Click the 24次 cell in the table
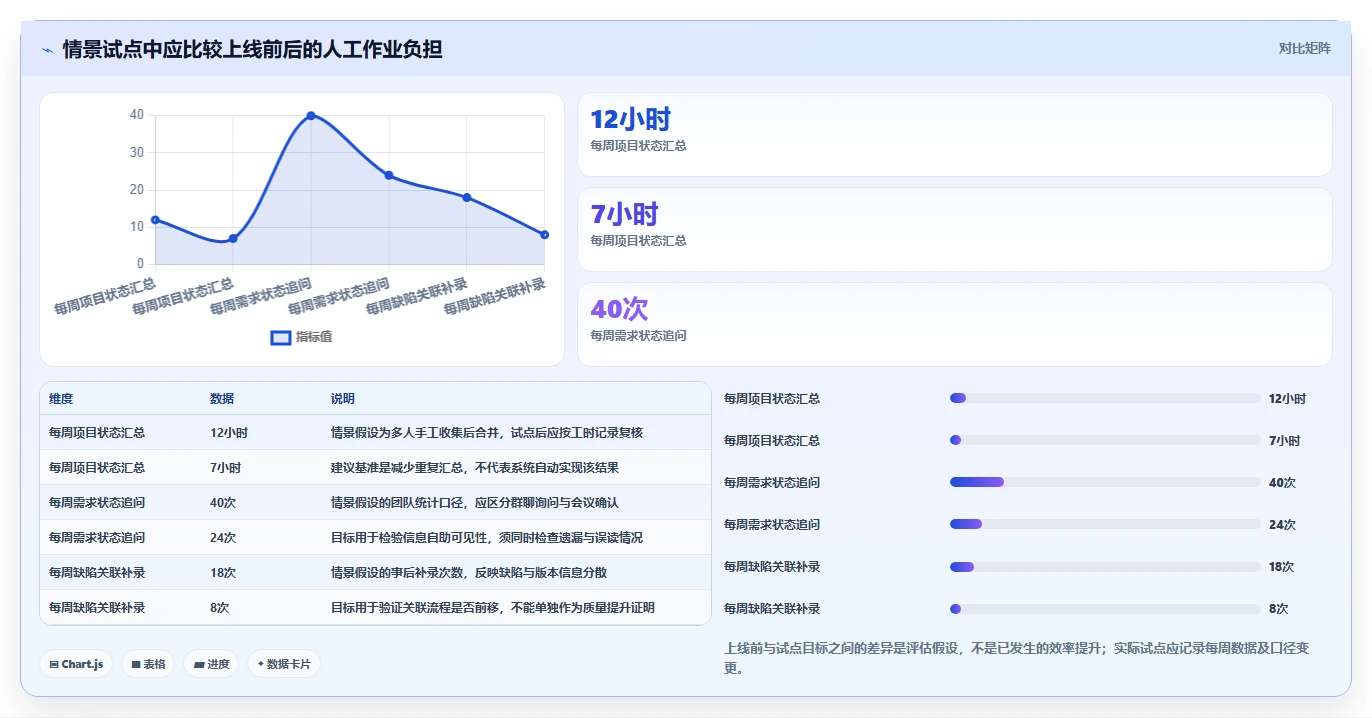Screen dimensions: 1372x718 [223, 538]
